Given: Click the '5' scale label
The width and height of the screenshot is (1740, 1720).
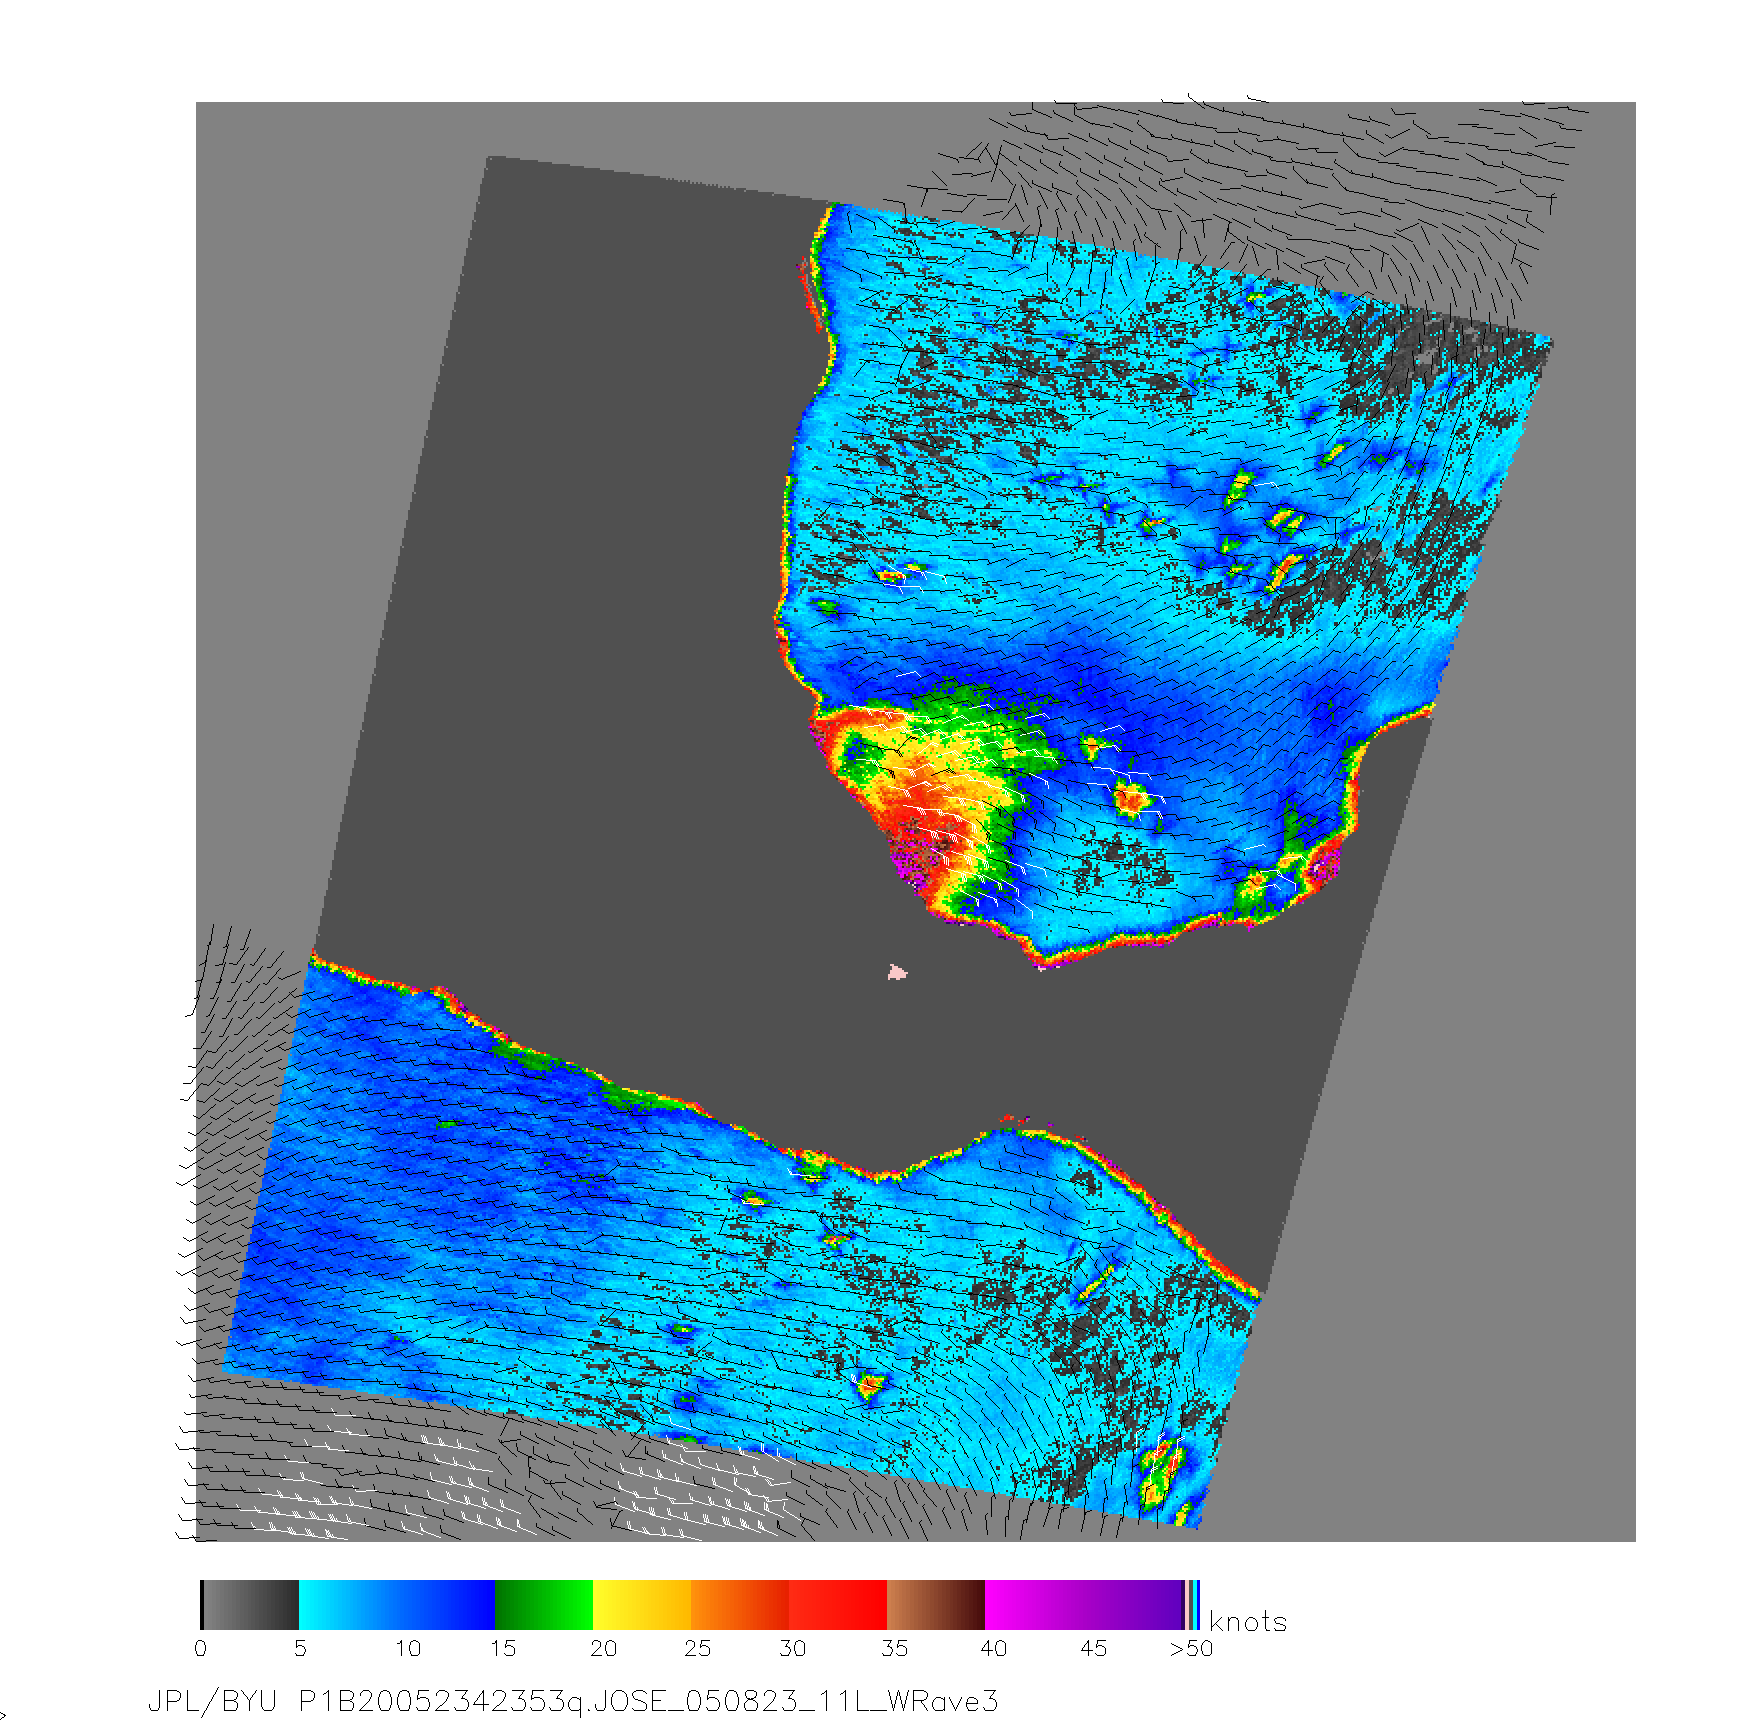Looking at the screenshot, I should tap(300, 1648).
